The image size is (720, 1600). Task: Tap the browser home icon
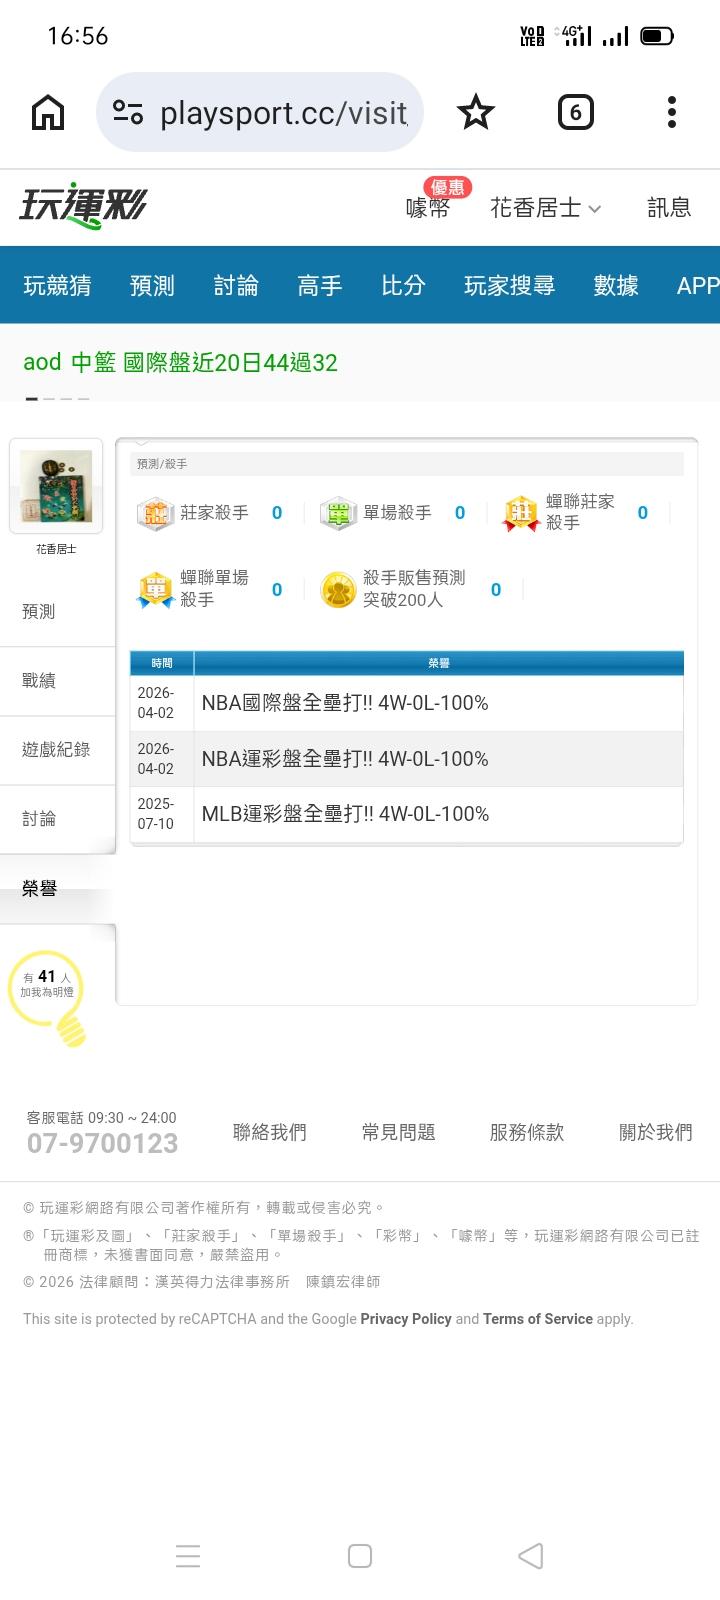(48, 113)
